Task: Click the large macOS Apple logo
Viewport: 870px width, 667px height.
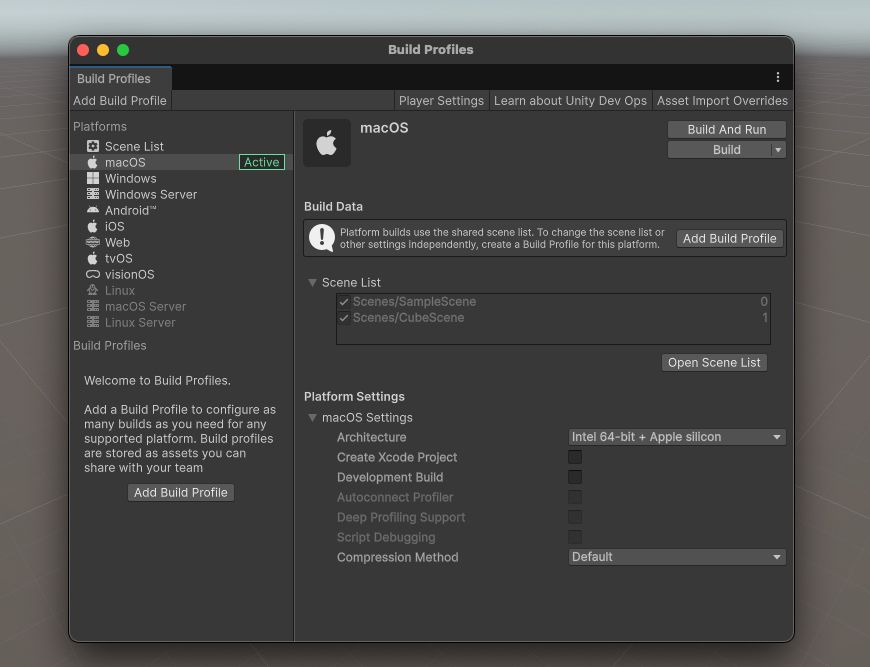Action: click(327, 143)
